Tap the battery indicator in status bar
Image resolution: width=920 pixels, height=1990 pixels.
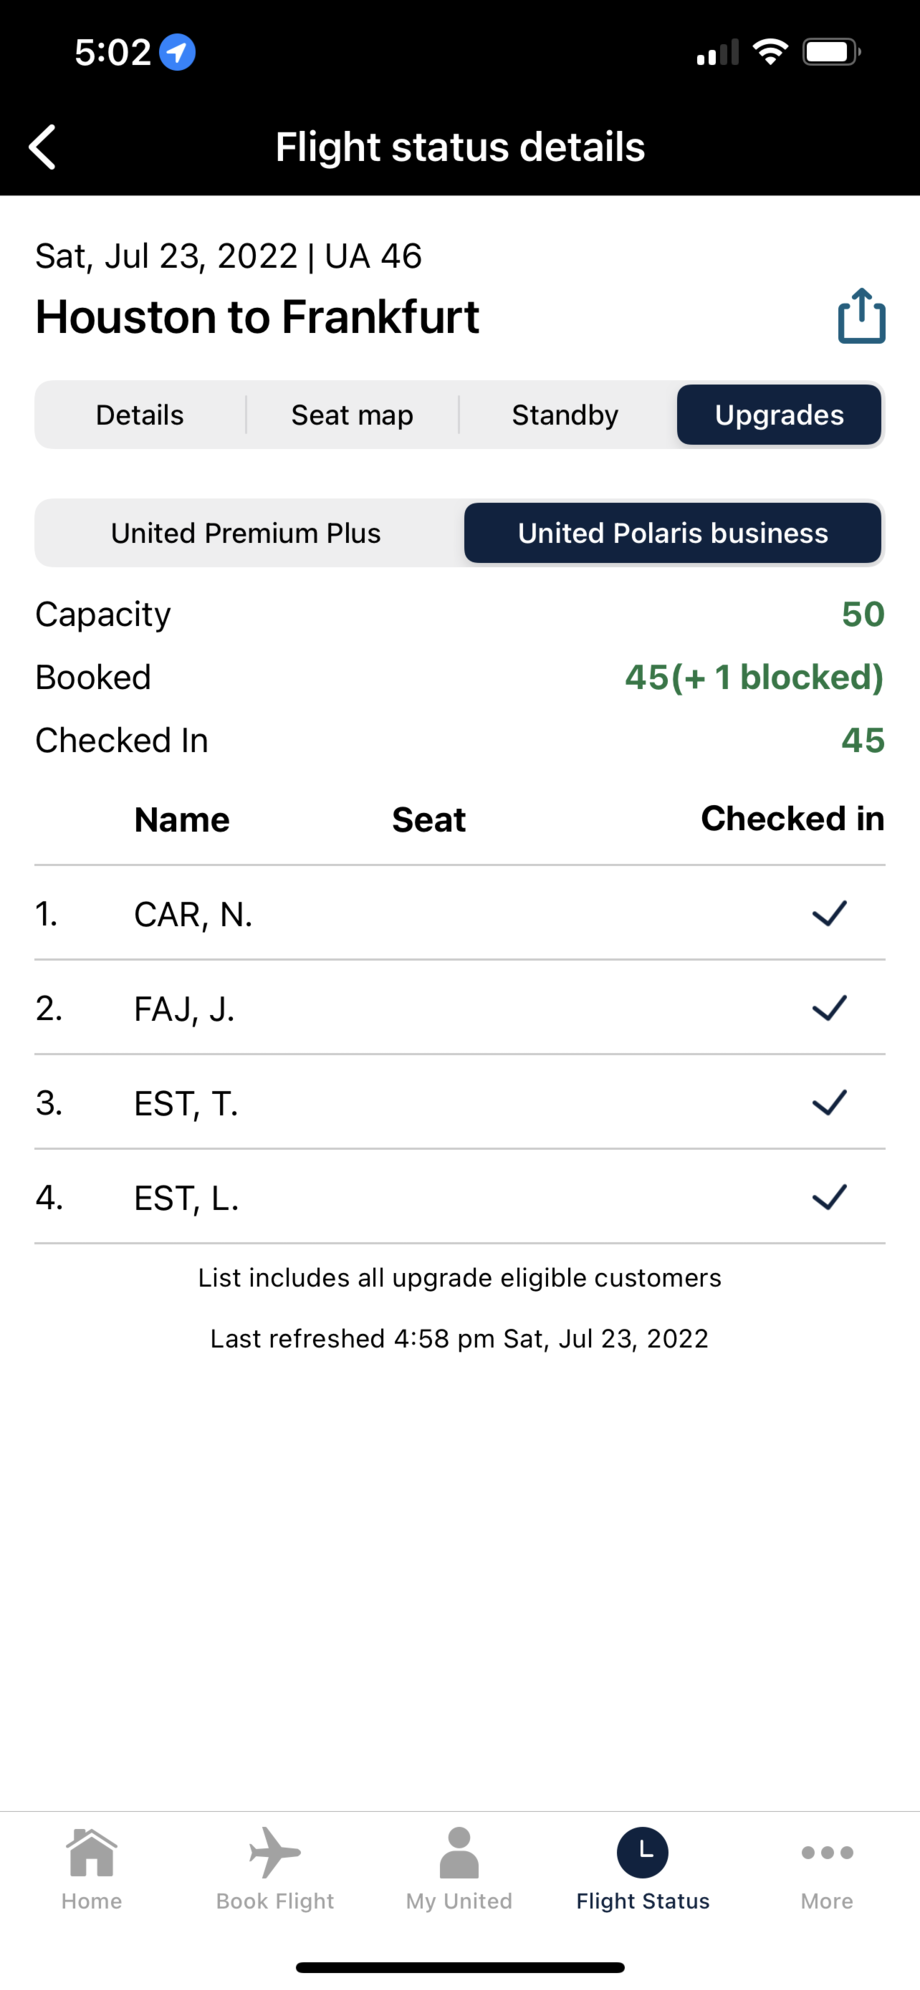[x=831, y=52]
